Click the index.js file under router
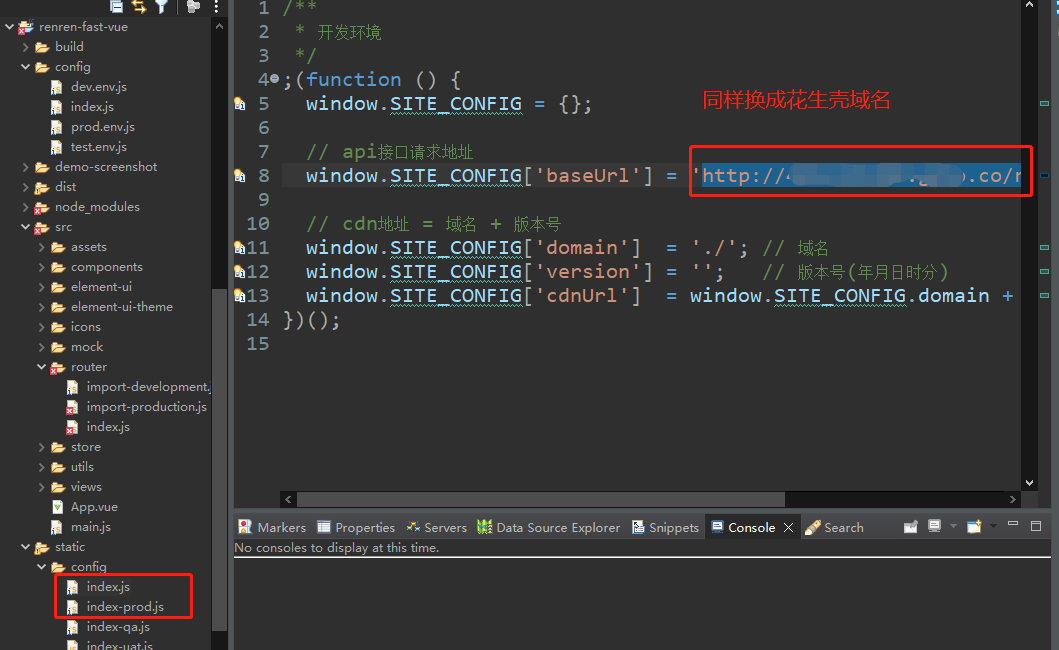This screenshot has height=650, width=1059. (x=108, y=427)
